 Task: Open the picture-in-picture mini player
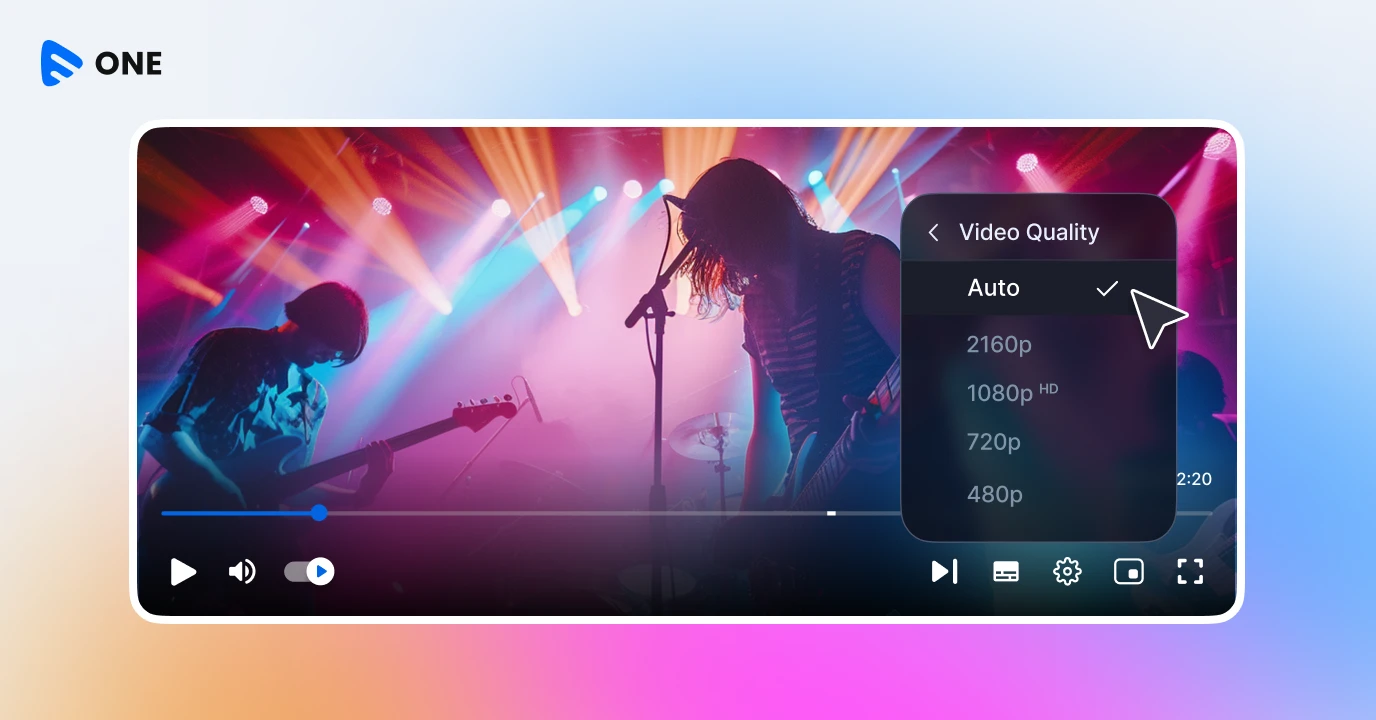(1128, 572)
